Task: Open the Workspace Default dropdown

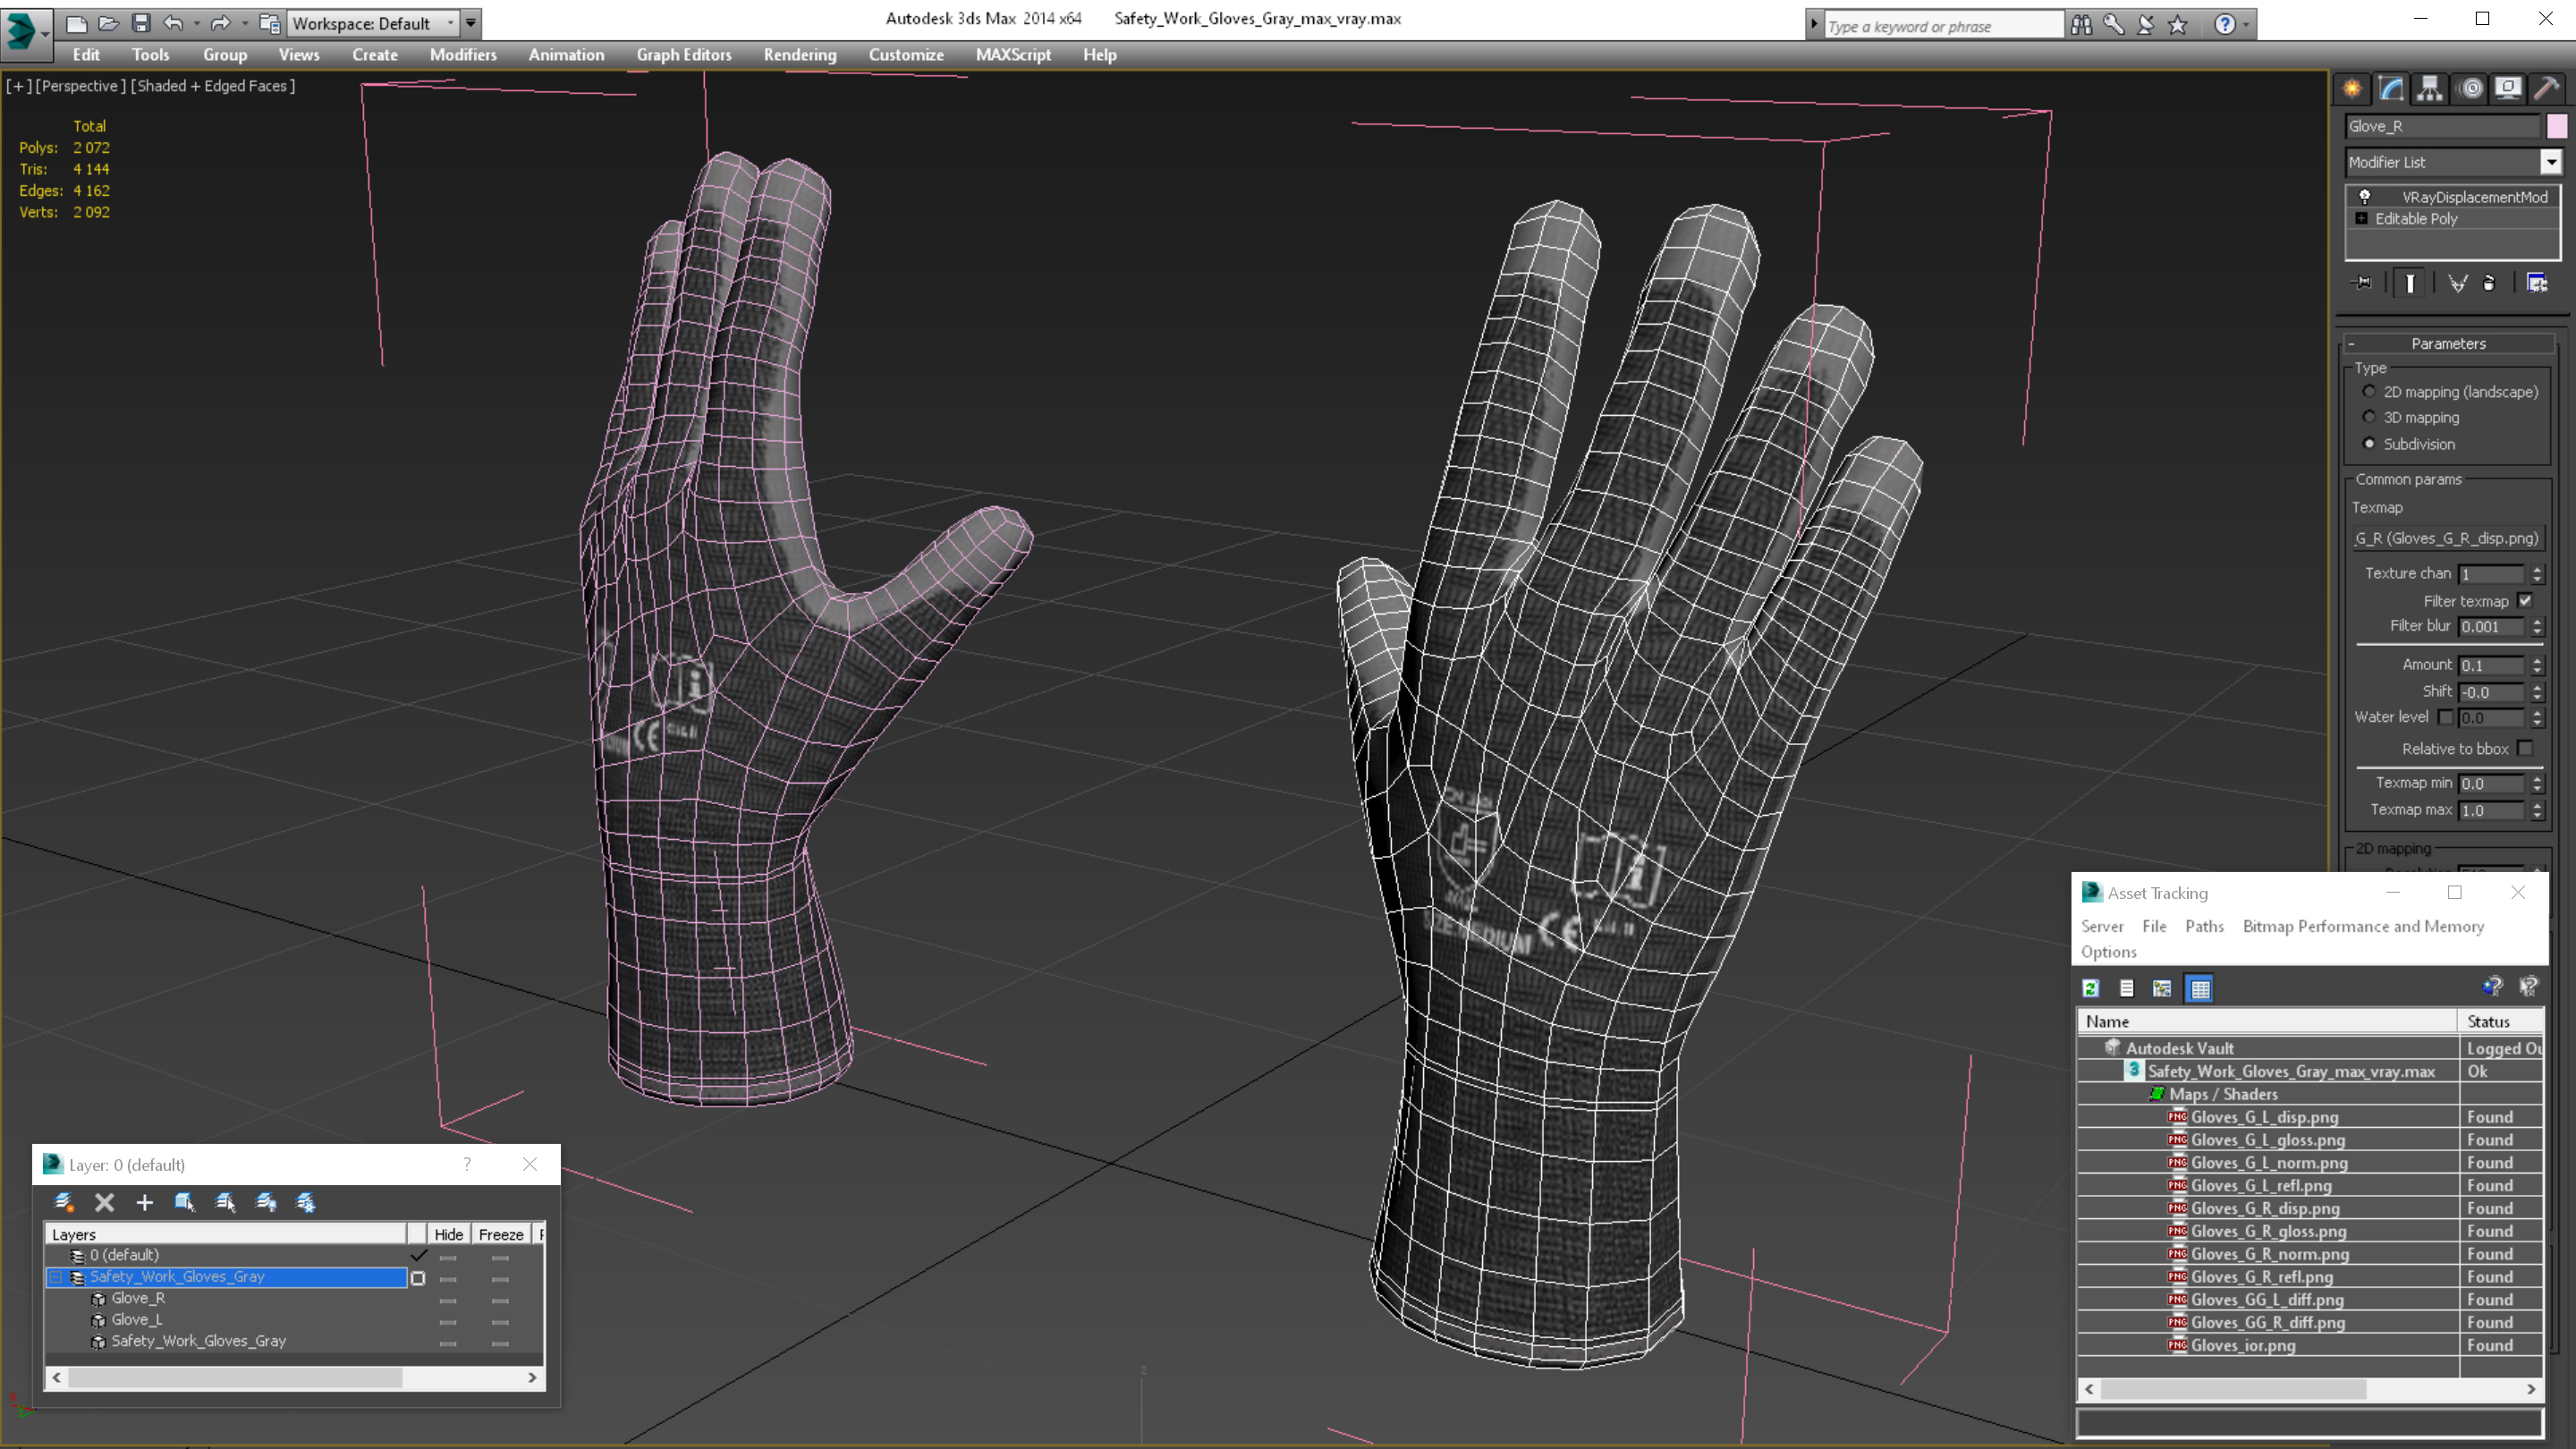Action: [x=450, y=23]
